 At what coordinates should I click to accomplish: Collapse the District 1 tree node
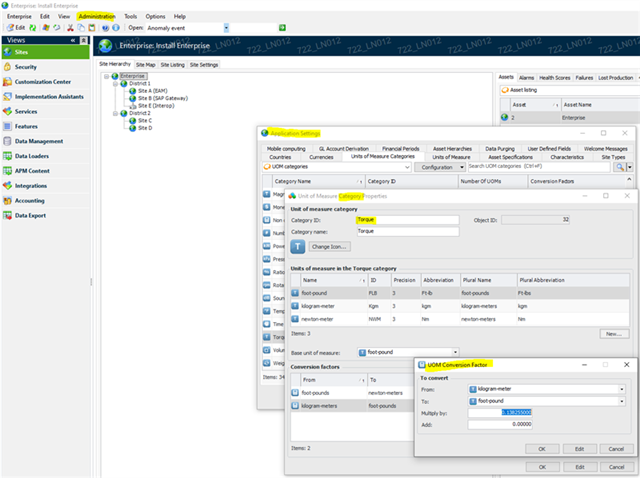[113, 83]
